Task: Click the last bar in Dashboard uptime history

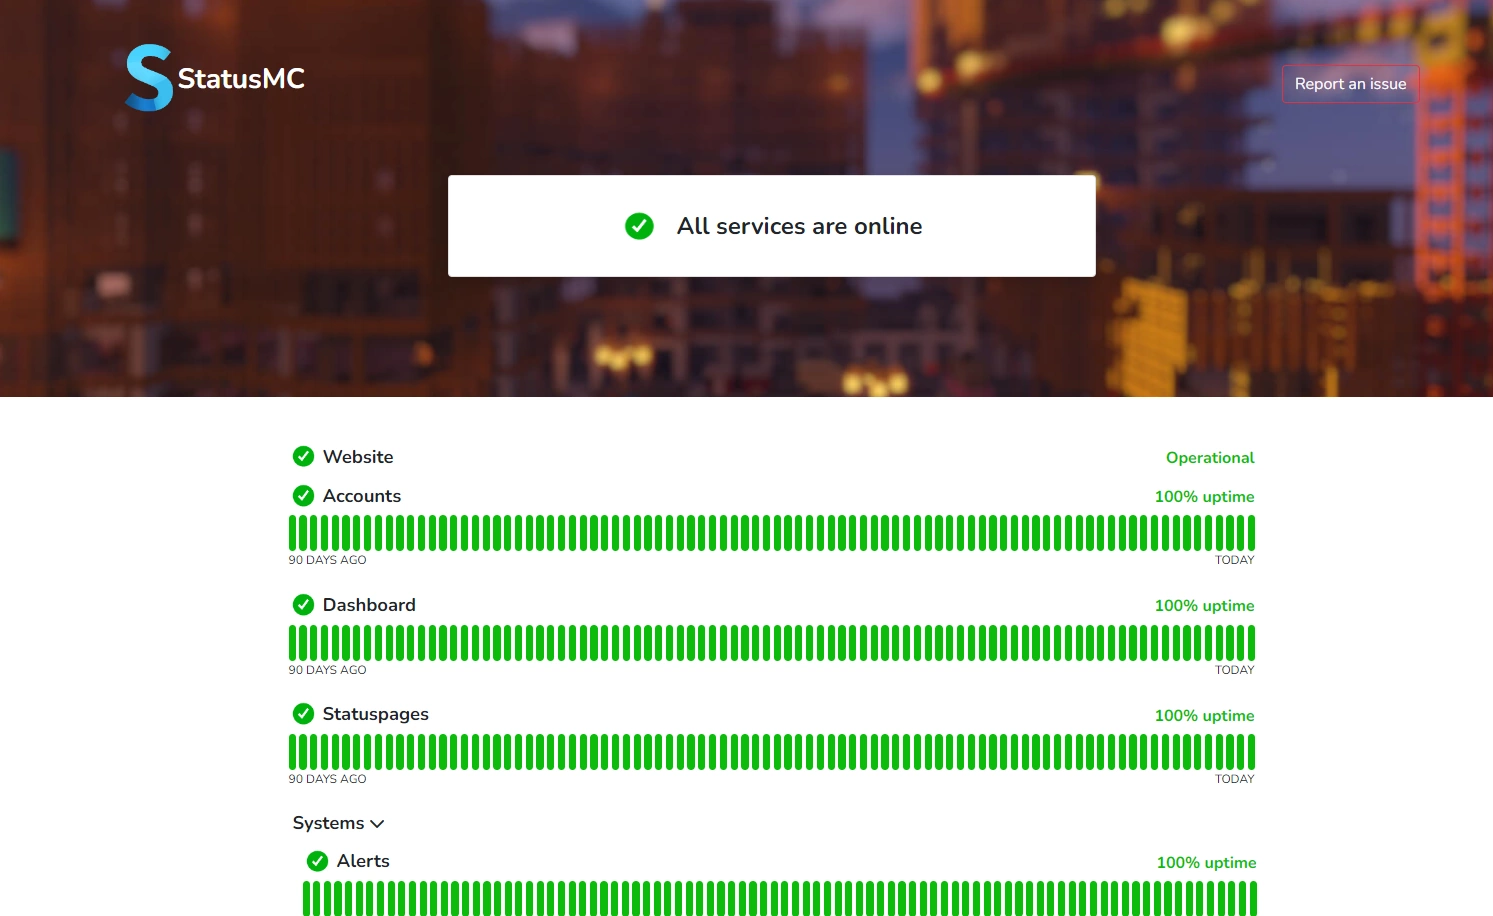Action: pos(1251,643)
